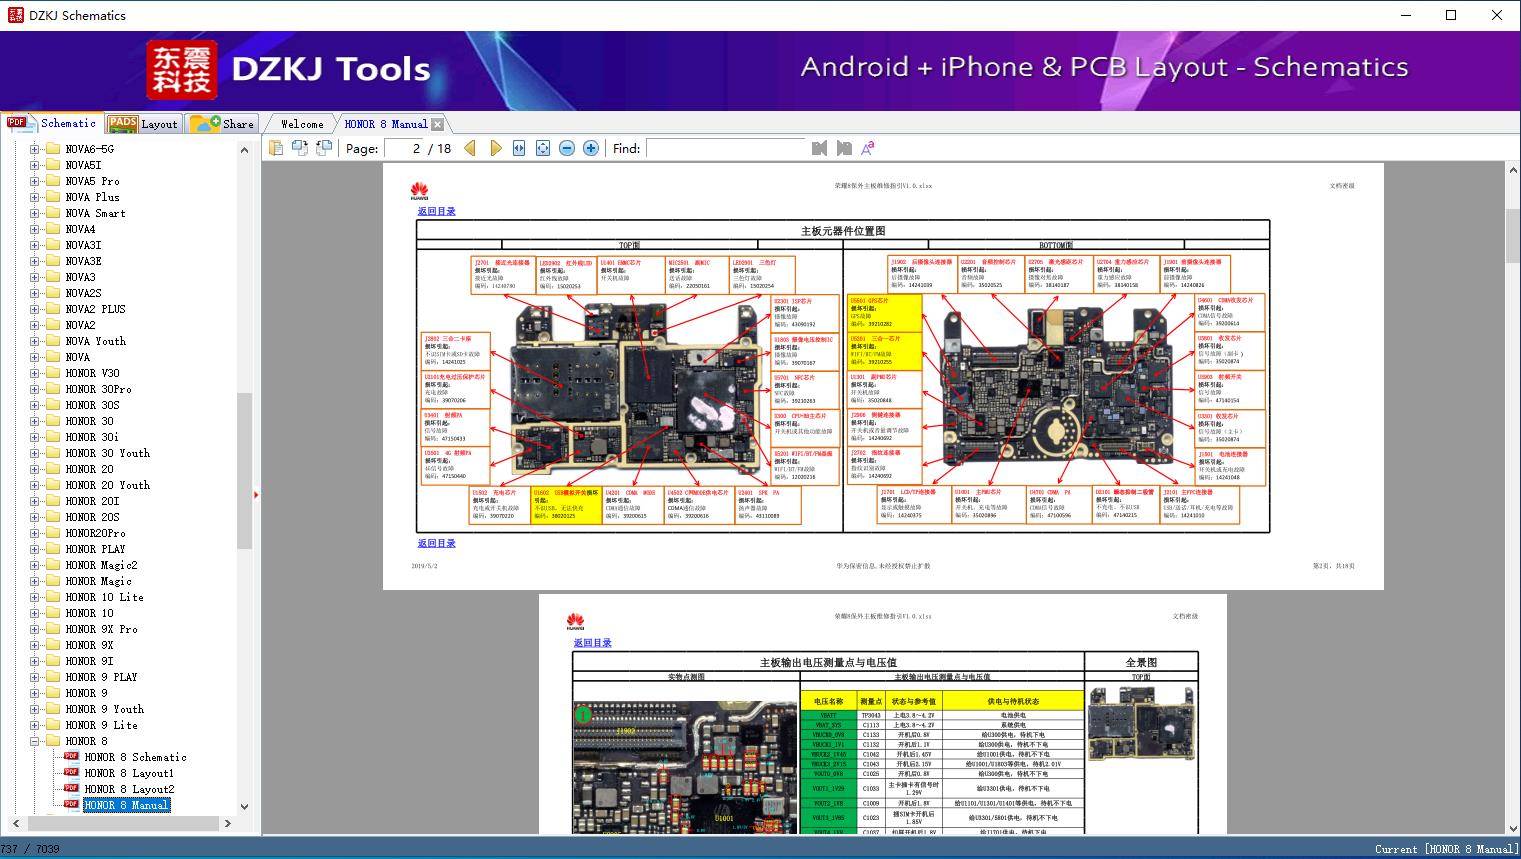Click the top 返回目录 link on page
The height and width of the screenshot is (859, 1521).
[x=437, y=211]
